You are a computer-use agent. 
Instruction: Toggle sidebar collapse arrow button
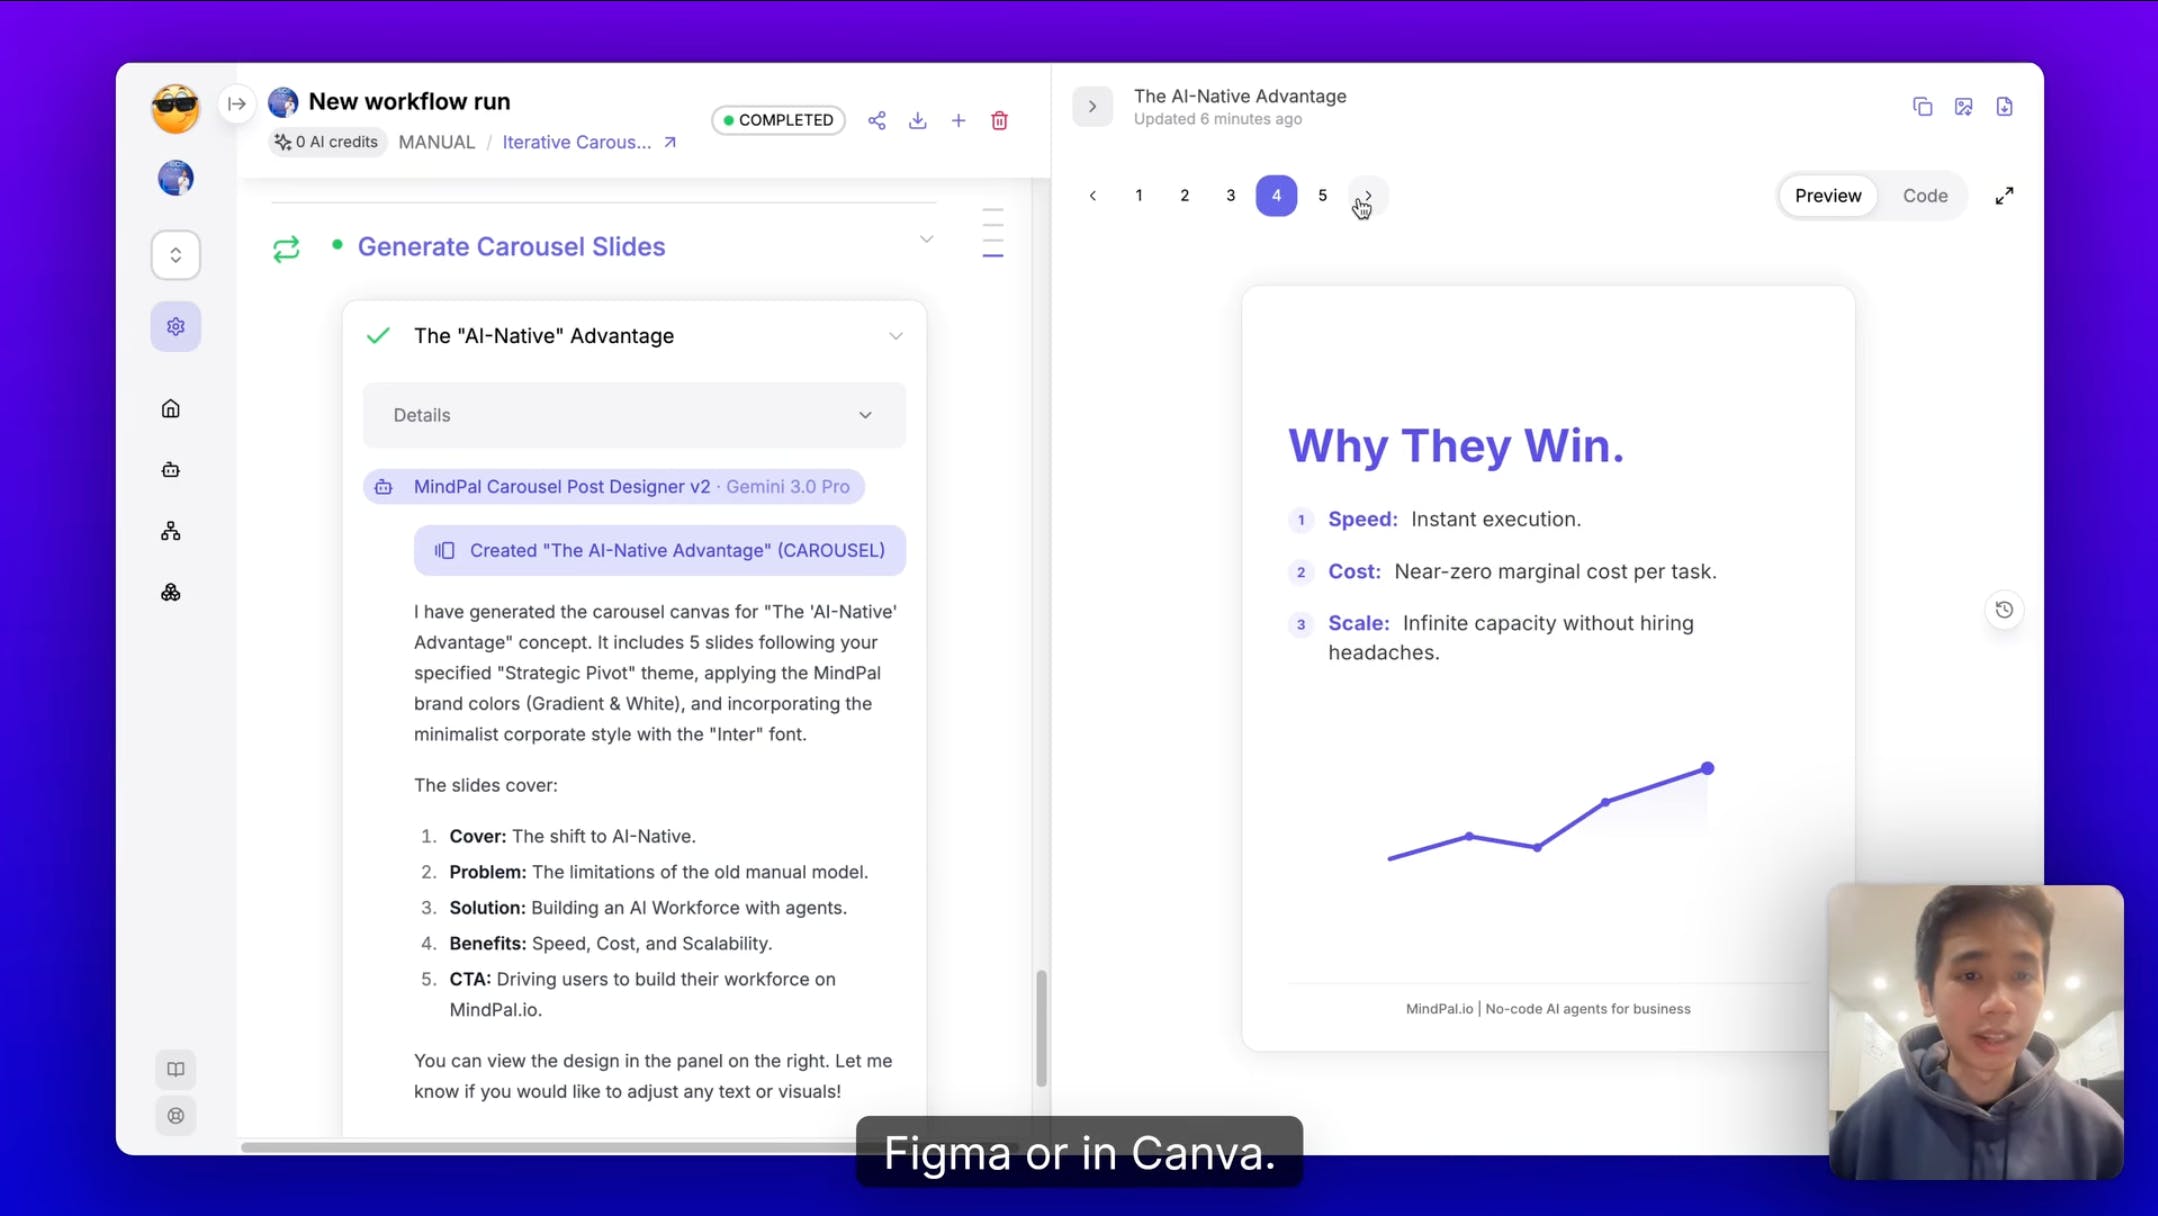(237, 103)
